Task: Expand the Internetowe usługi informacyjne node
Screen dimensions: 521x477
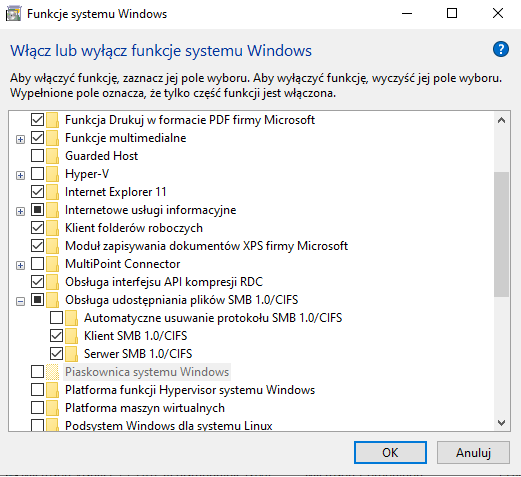Action: [x=20, y=211]
